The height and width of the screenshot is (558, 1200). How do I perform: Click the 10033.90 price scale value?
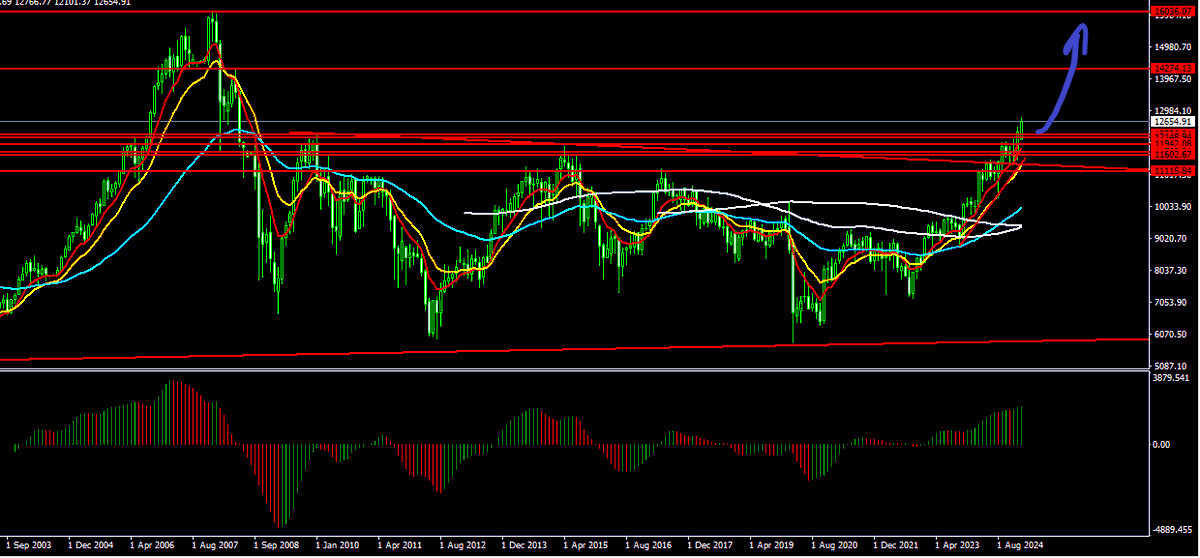pos(1172,206)
